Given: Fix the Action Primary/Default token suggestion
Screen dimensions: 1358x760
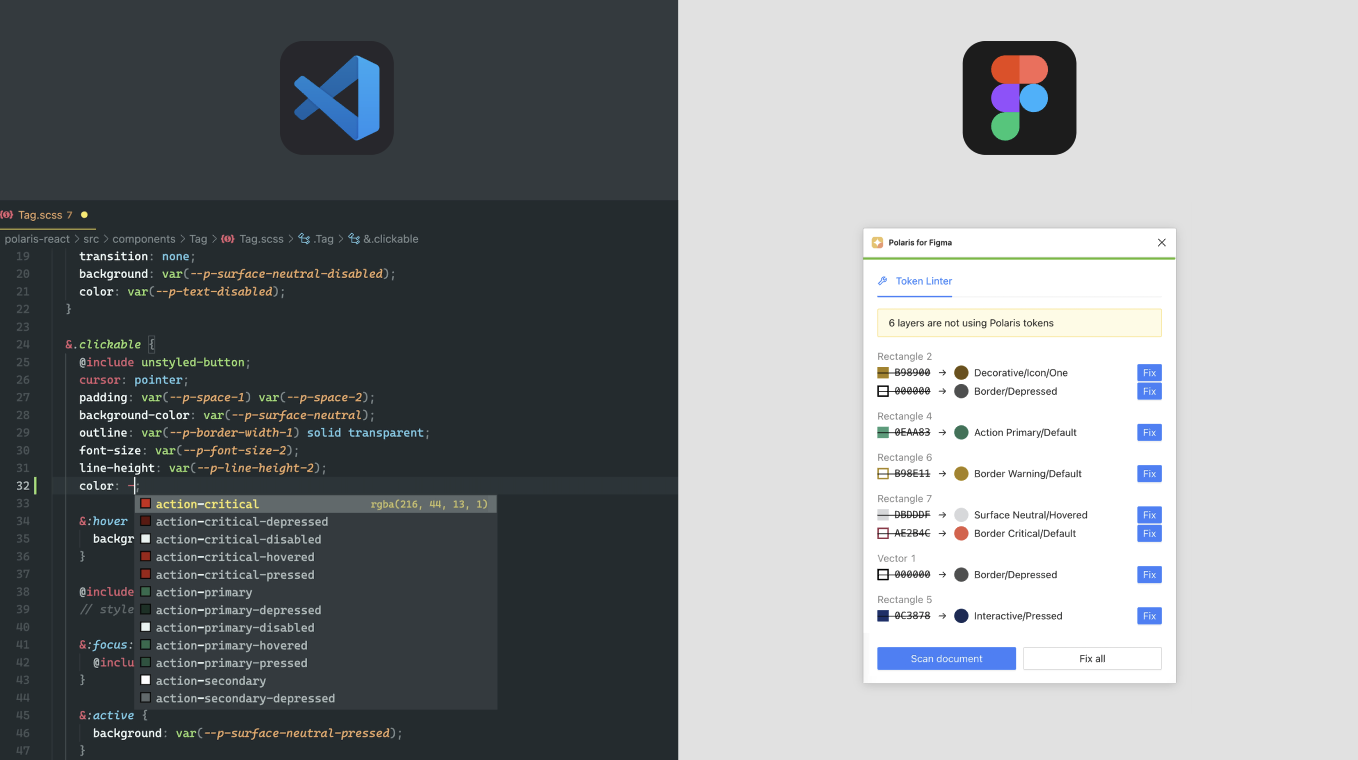Looking at the screenshot, I should click(1149, 433).
